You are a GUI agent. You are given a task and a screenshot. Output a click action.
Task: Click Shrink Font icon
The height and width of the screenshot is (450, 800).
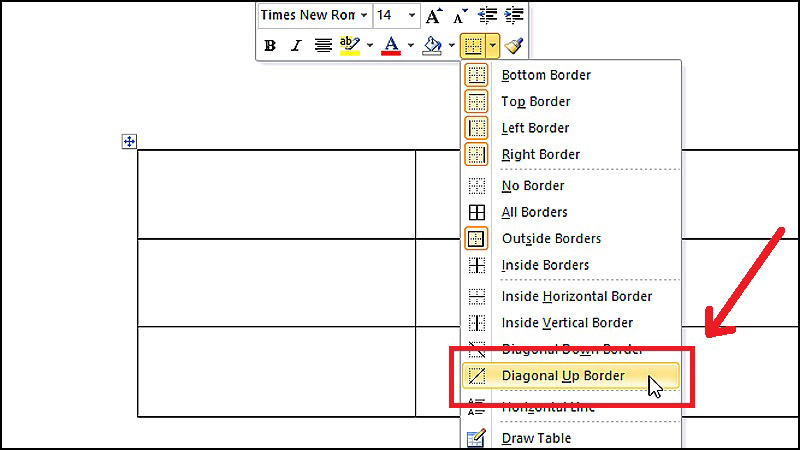click(460, 16)
